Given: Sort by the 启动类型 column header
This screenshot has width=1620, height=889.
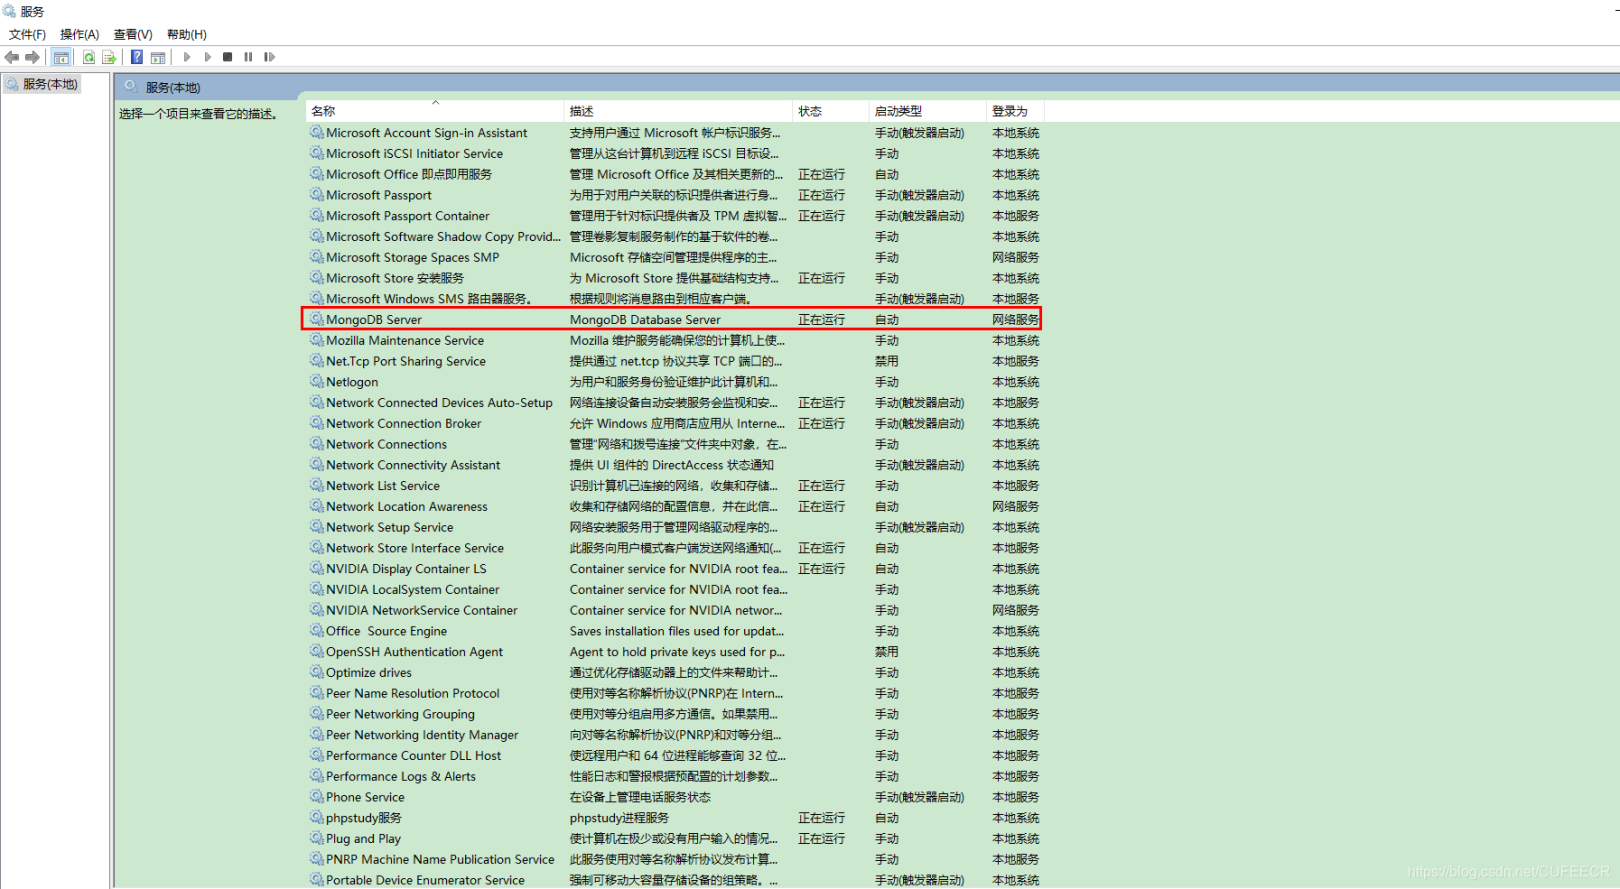Looking at the screenshot, I should [927, 111].
